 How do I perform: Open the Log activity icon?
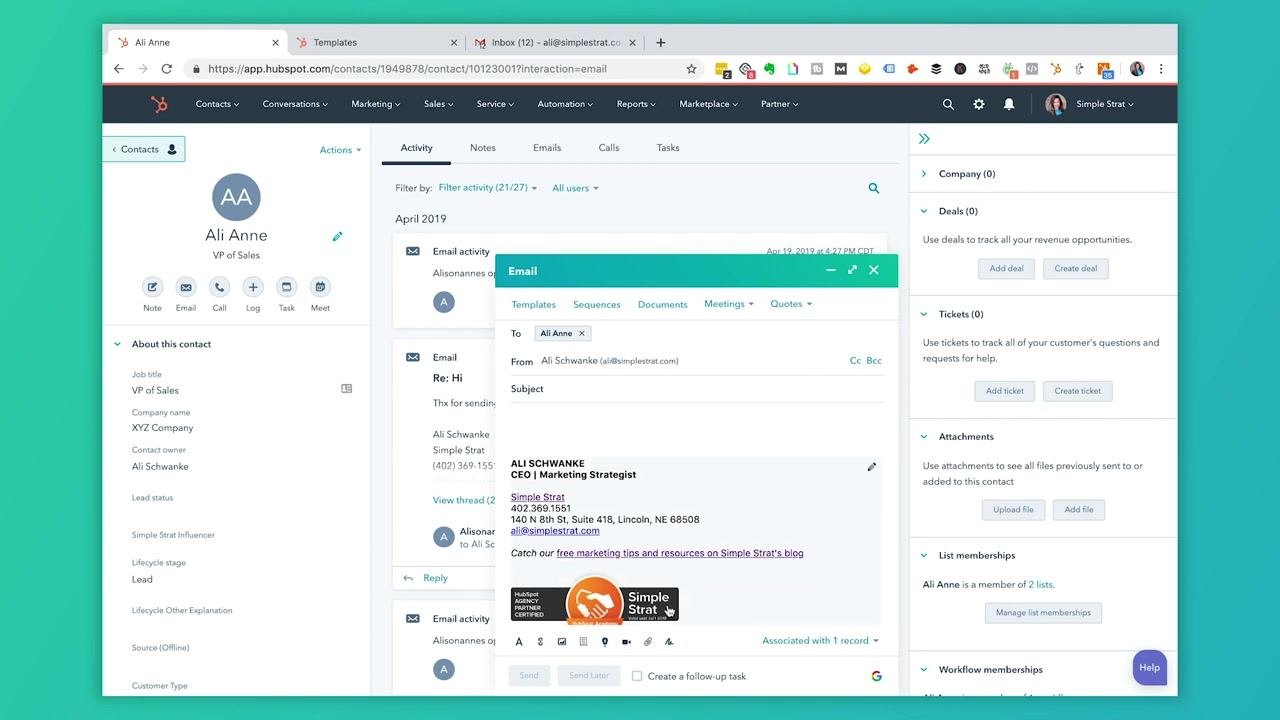pos(253,287)
